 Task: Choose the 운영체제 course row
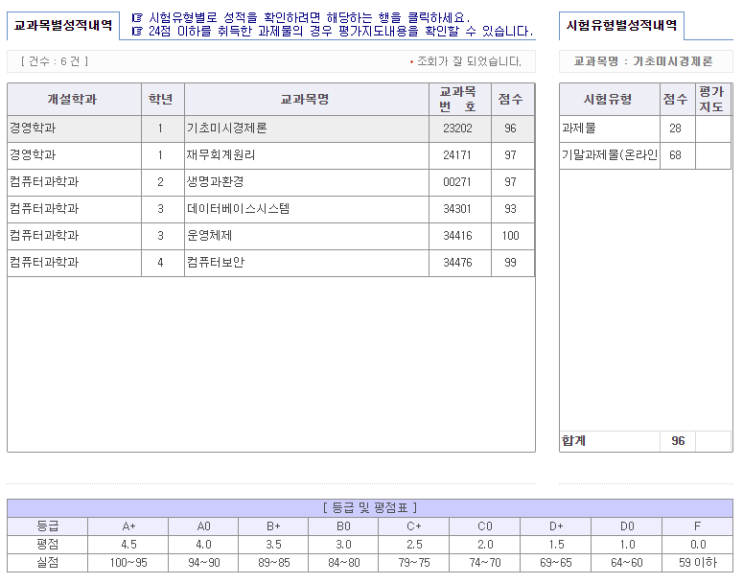coord(271,236)
